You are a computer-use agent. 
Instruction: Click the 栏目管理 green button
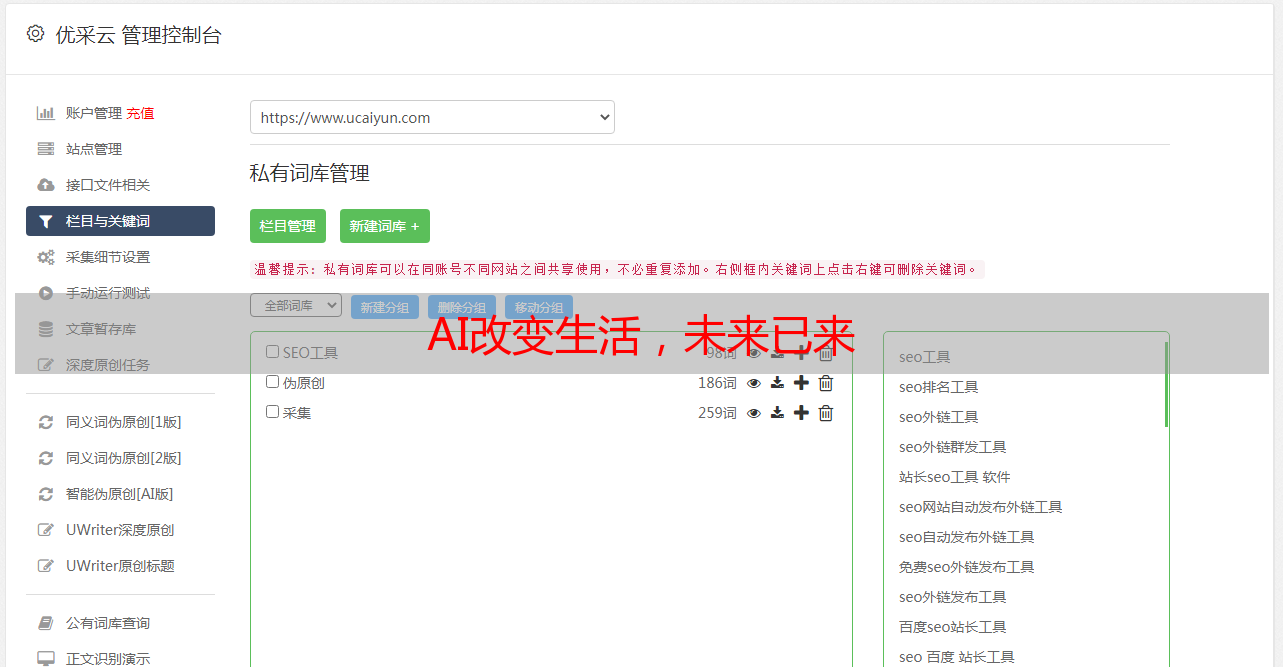click(288, 226)
